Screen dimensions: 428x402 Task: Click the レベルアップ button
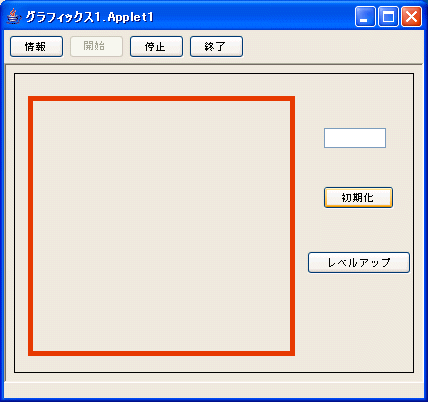coord(359,263)
